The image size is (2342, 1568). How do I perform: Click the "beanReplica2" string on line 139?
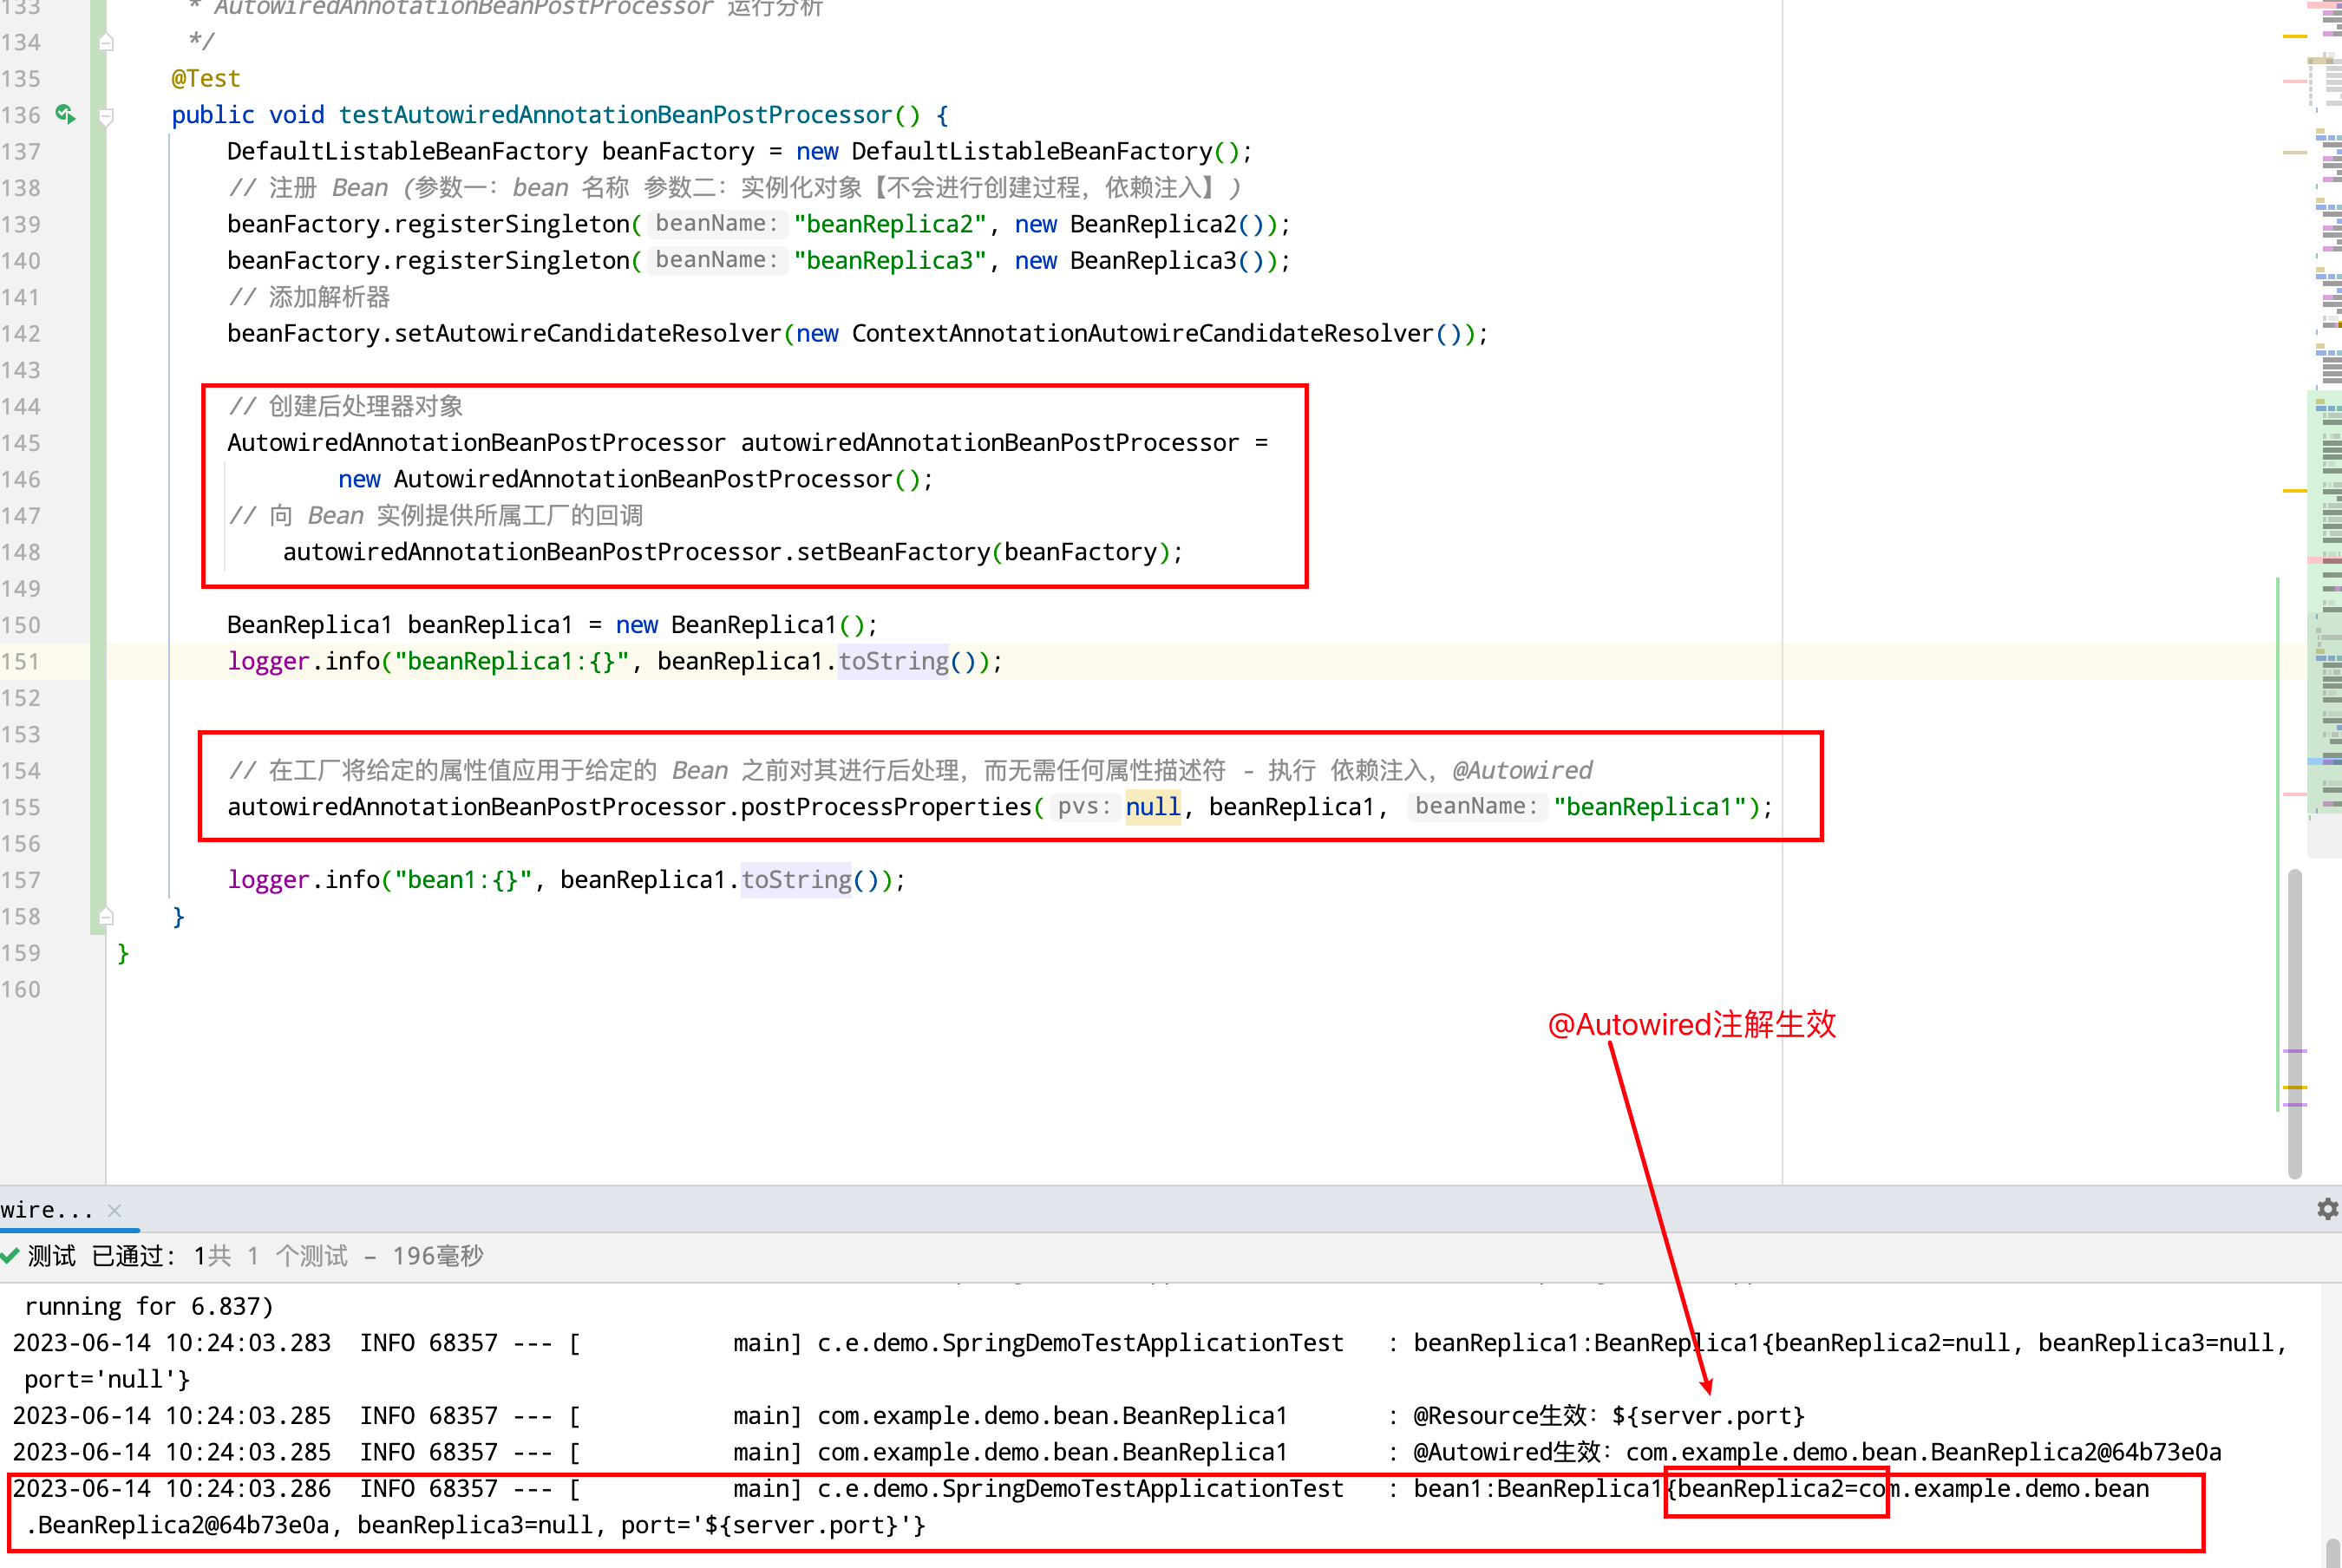pyautogui.click(x=890, y=224)
